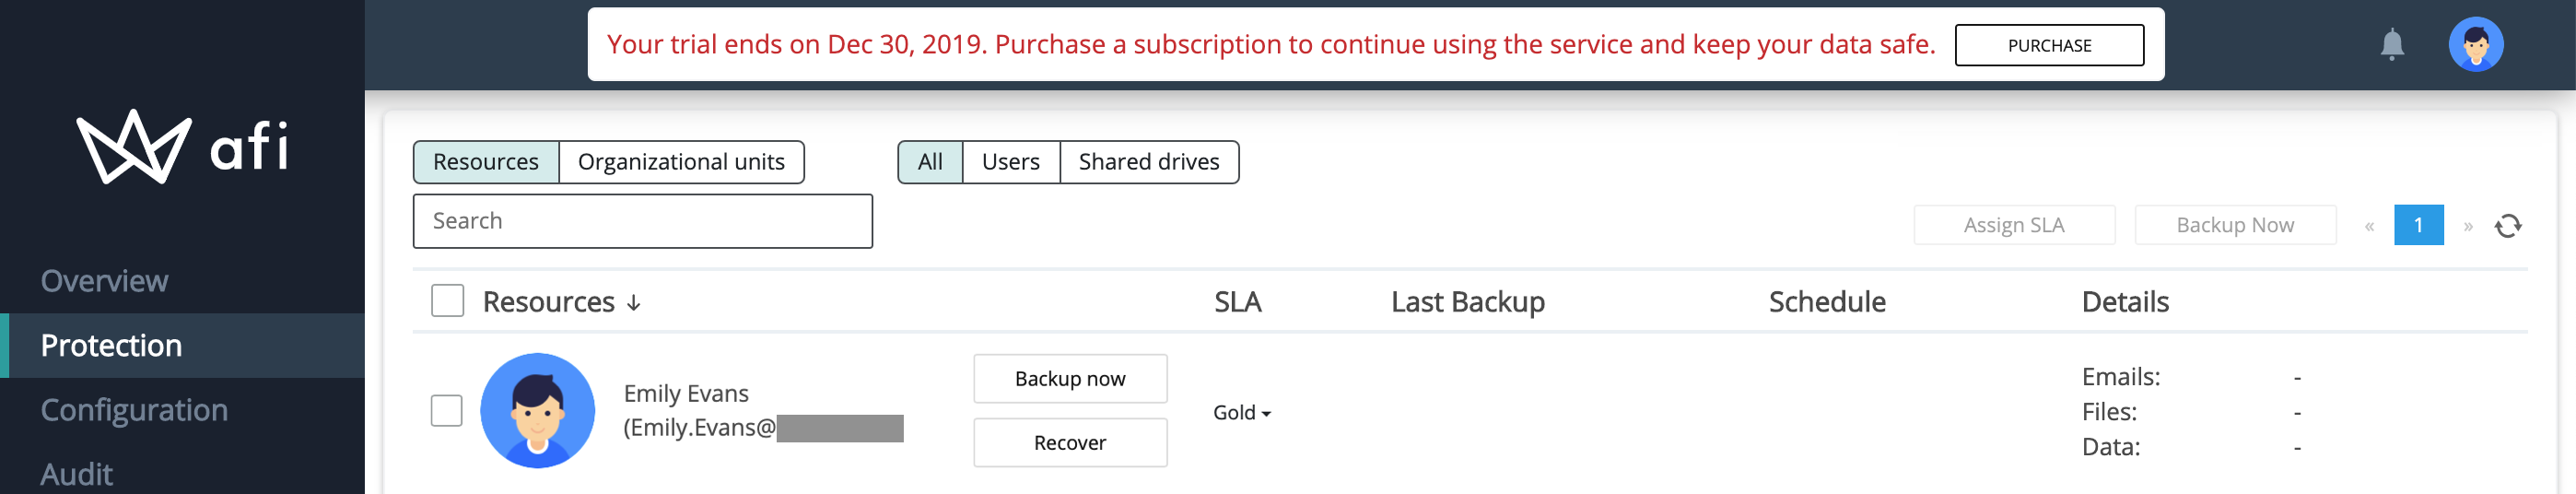Click the afi logo
Viewport: 2576px width, 494px height.
click(x=184, y=146)
